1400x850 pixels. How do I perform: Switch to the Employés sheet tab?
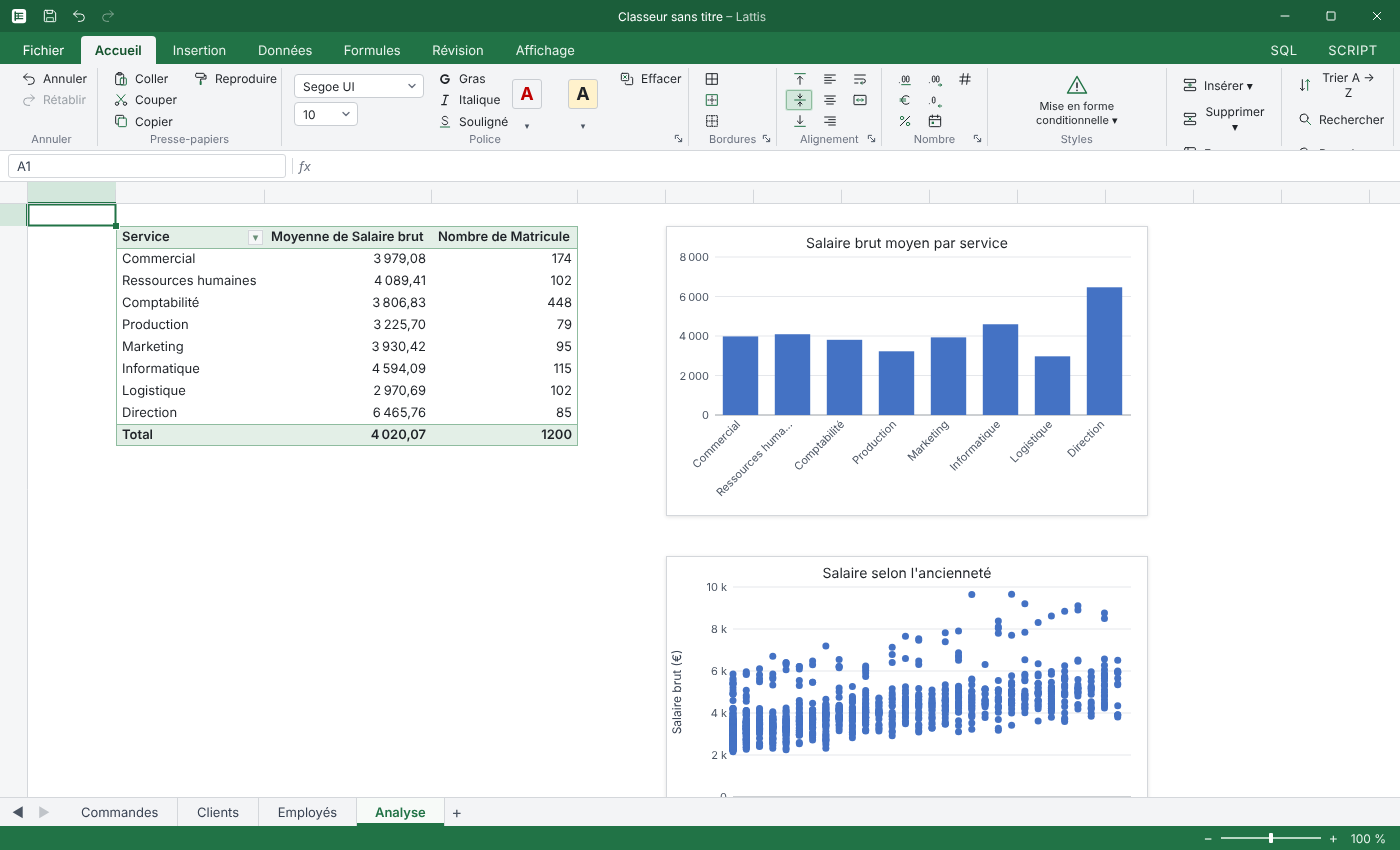click(307, 812)
